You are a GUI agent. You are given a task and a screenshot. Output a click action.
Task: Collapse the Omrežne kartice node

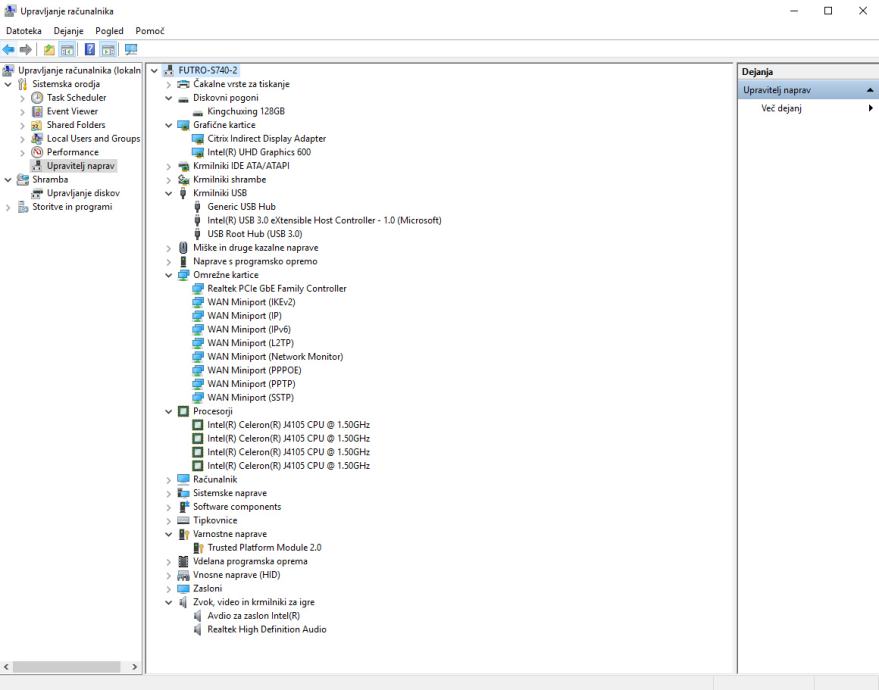(x=169, y=275)
